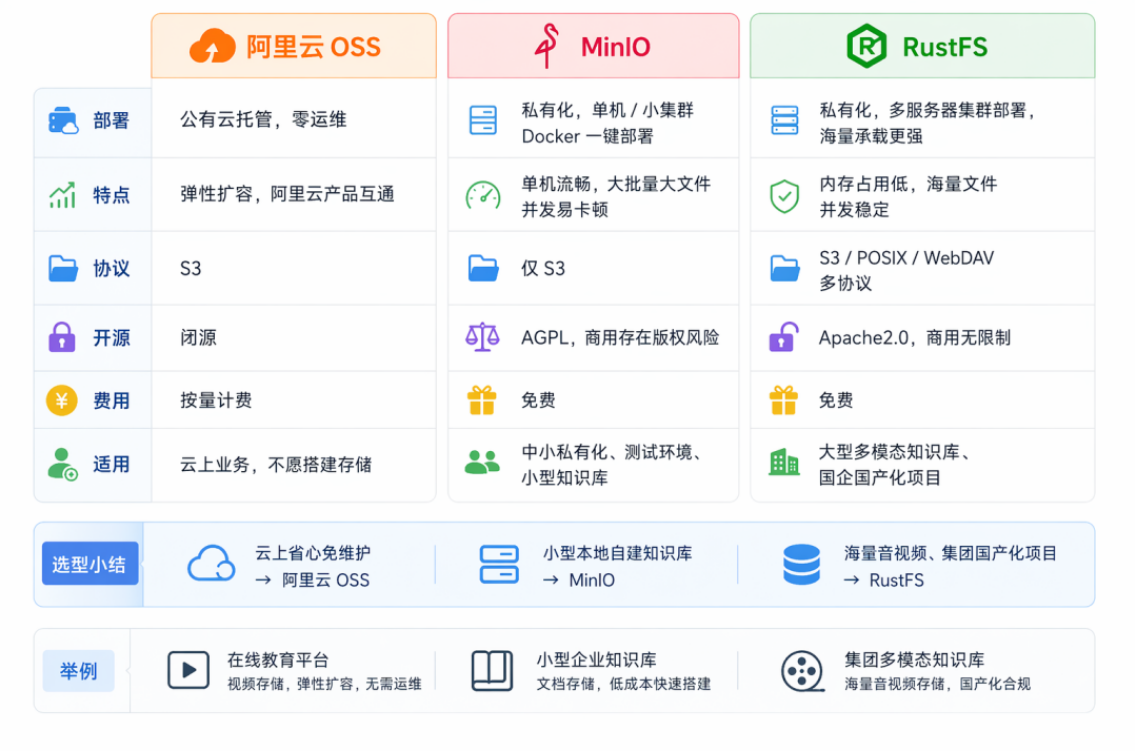Viewport: 1135px width, 751px height.
Task: Click the 费用 row label
Action: coord(111,400)
